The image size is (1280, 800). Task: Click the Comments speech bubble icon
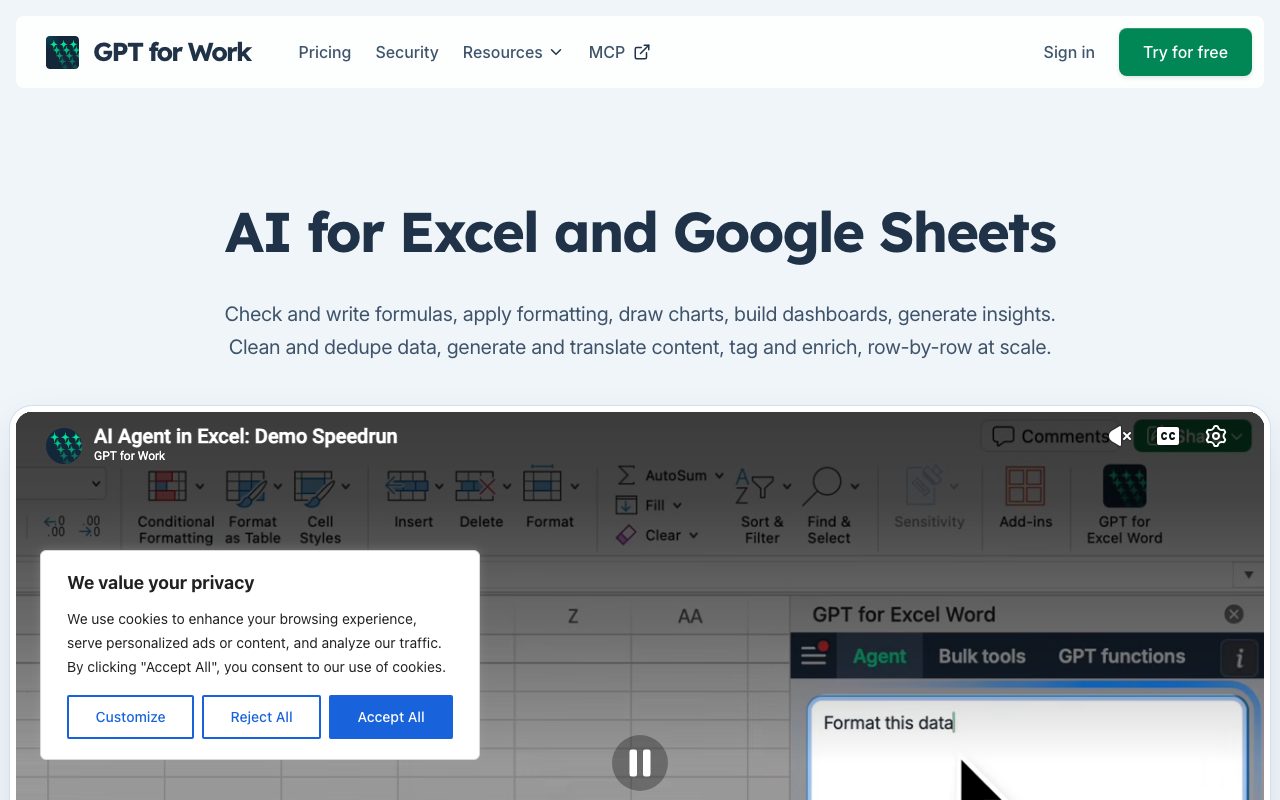pyautogui.click(x=1003, y=436)
